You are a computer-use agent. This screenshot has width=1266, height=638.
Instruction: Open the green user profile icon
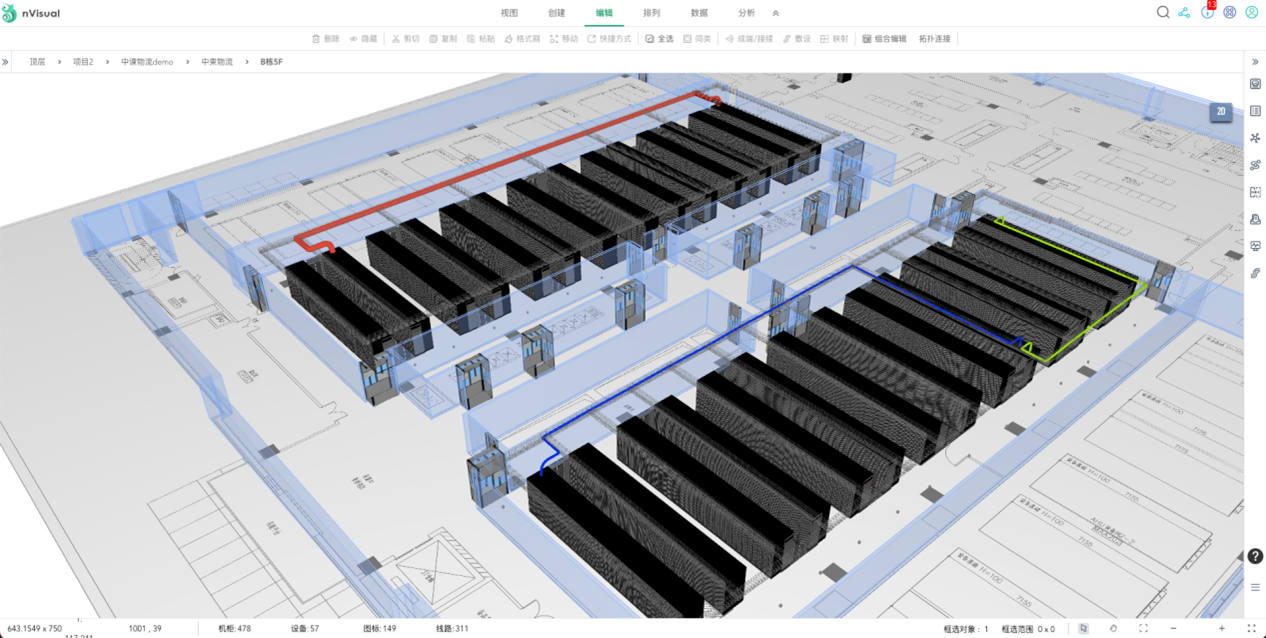coord(1252,13)
